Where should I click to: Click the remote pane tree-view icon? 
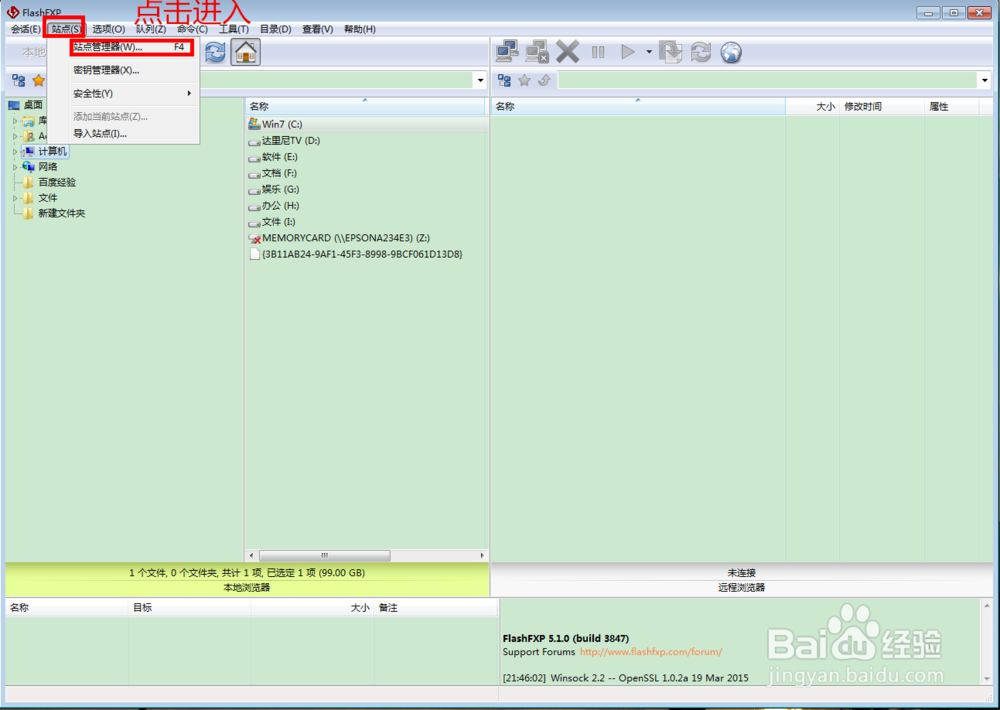(504, 80)
